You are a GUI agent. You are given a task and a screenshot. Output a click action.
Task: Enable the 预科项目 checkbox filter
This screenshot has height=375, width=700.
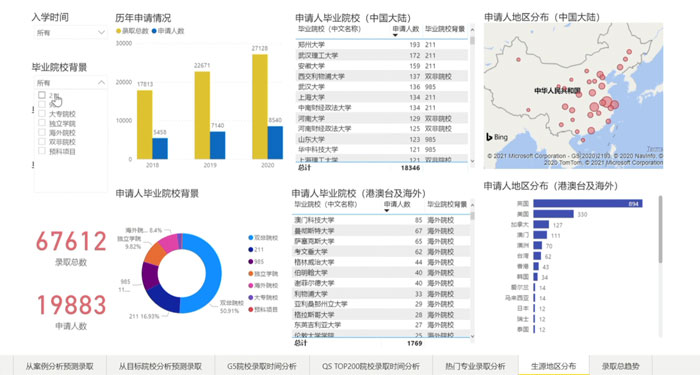point(42,151)
